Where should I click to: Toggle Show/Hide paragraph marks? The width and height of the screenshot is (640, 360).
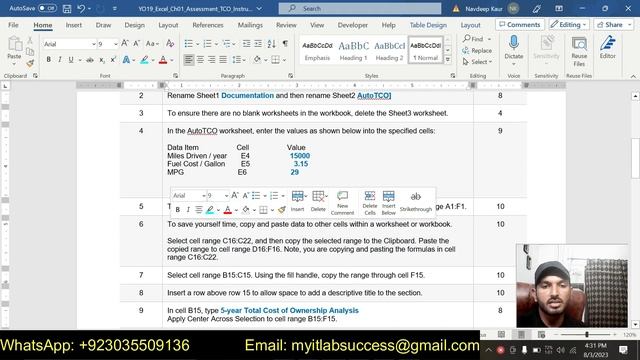click(285, 44)
